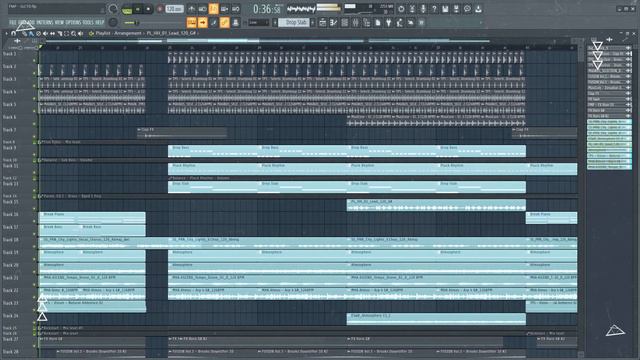This screenshot has width=640, height=360.
Task: Open the FILE menu
Action: [x=13, y=22]
